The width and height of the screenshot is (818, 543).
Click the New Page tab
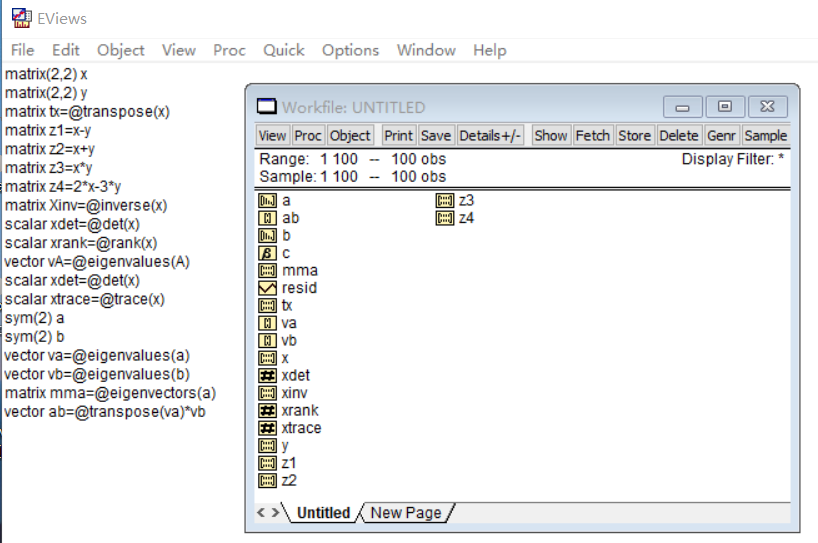point(406,513)
